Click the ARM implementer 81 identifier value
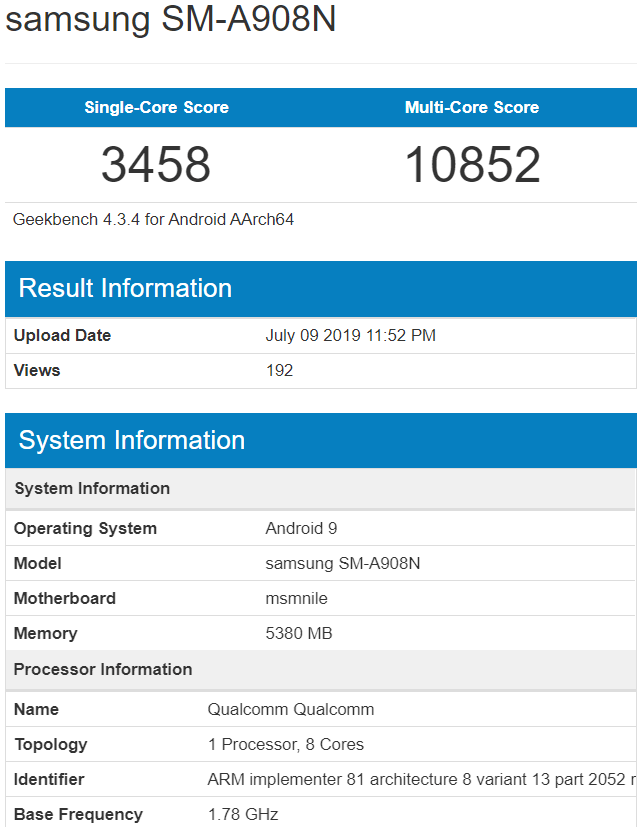This screenshot has height=827, width=639. 421,779
